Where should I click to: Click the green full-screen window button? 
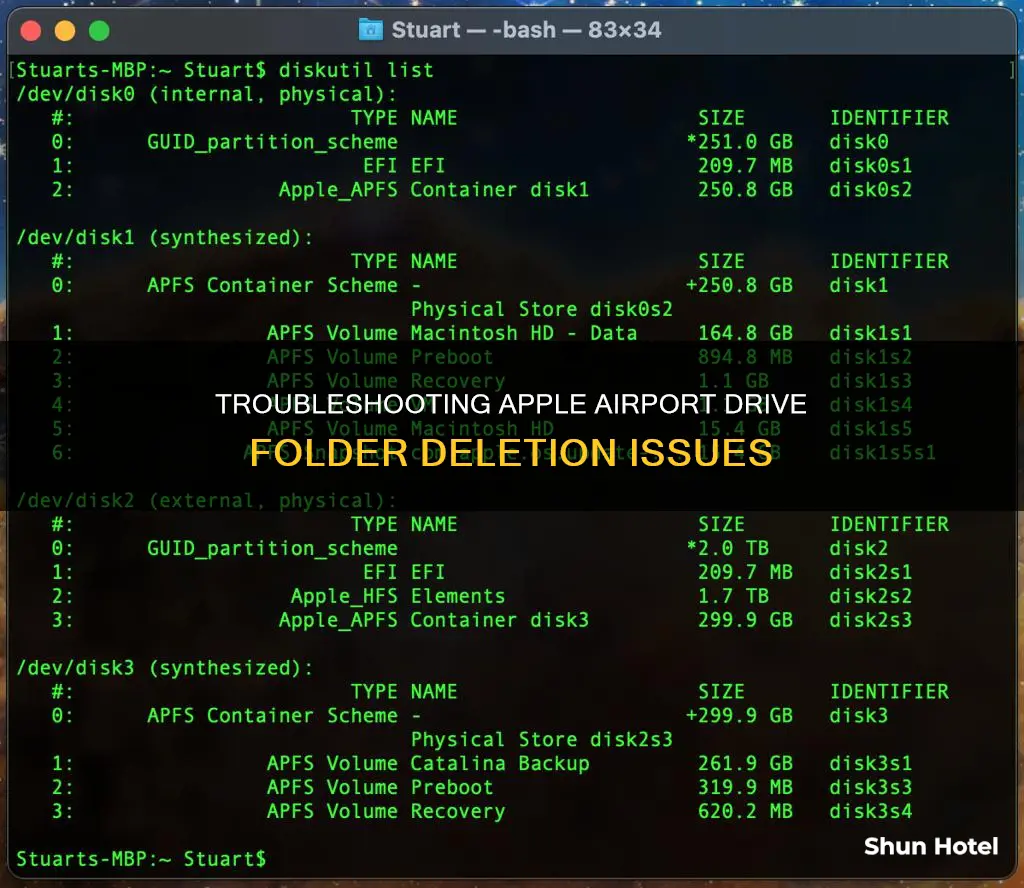(x=99, y=31)
